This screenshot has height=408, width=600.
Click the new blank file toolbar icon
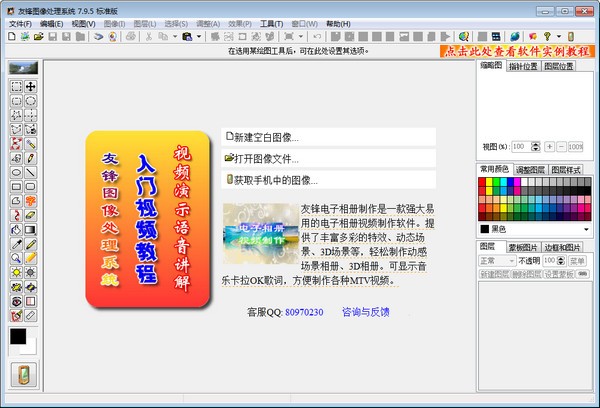pyautogui.click(x=10, y=36)
